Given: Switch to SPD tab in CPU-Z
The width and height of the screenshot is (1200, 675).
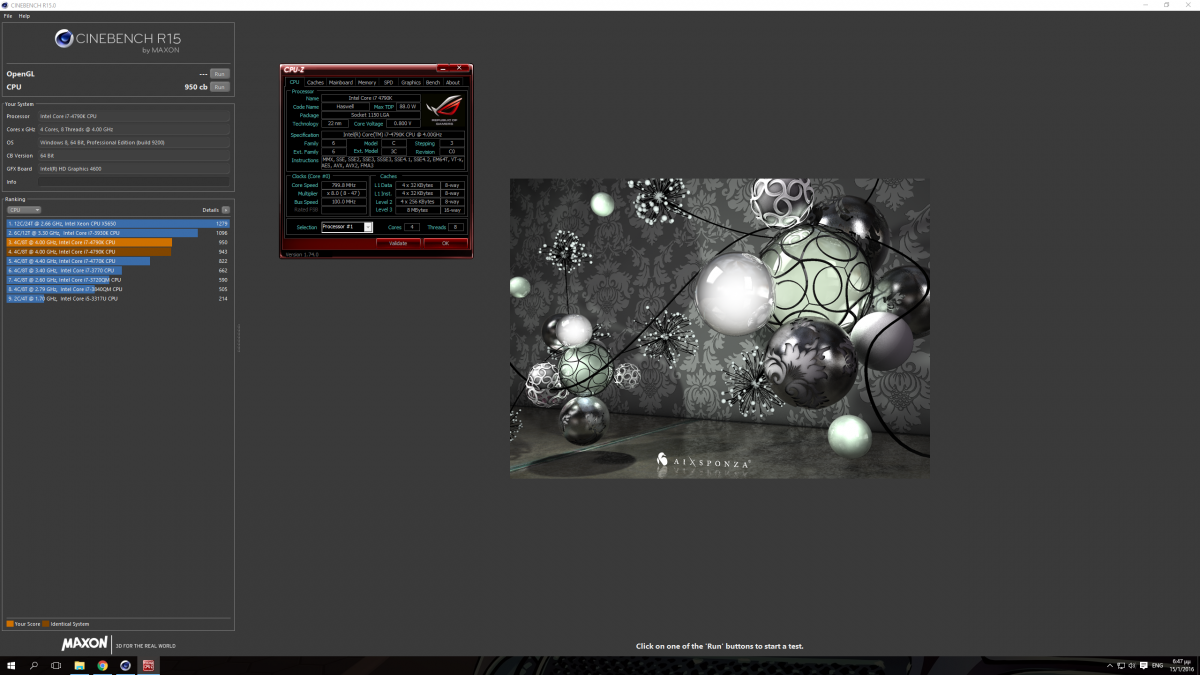Looking at the screenshot, I should coord(388,82).
